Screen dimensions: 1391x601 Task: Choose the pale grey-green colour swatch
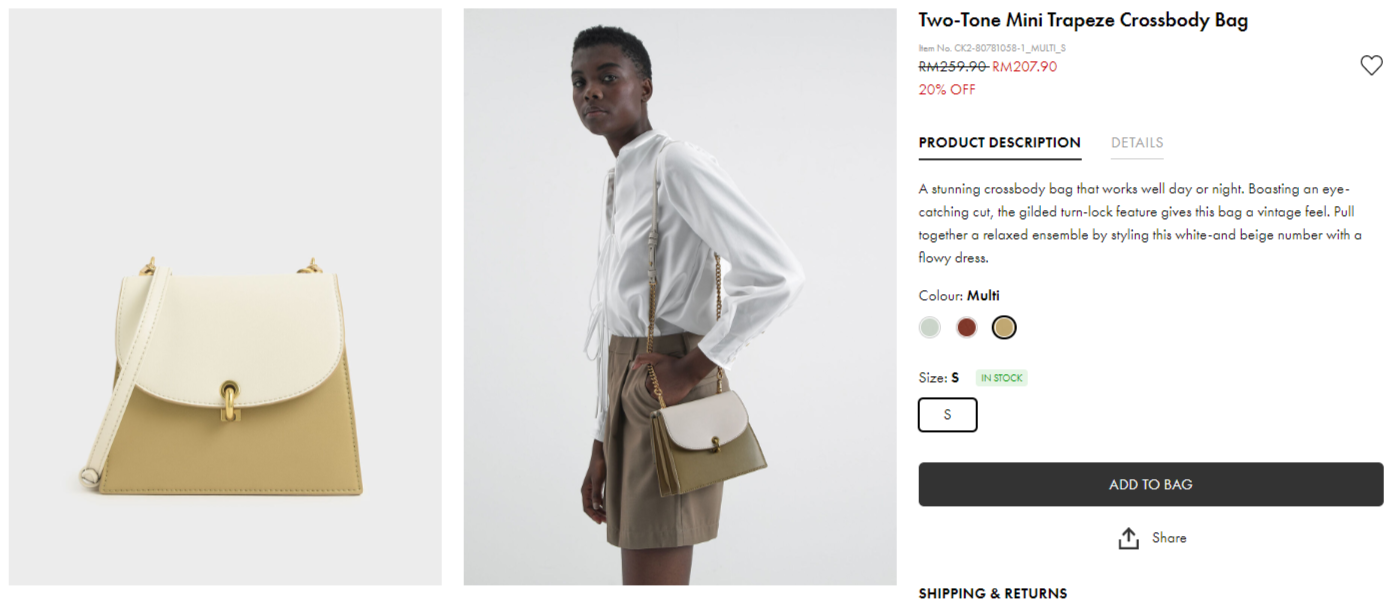pyautogui.click(x=930, y=327)
